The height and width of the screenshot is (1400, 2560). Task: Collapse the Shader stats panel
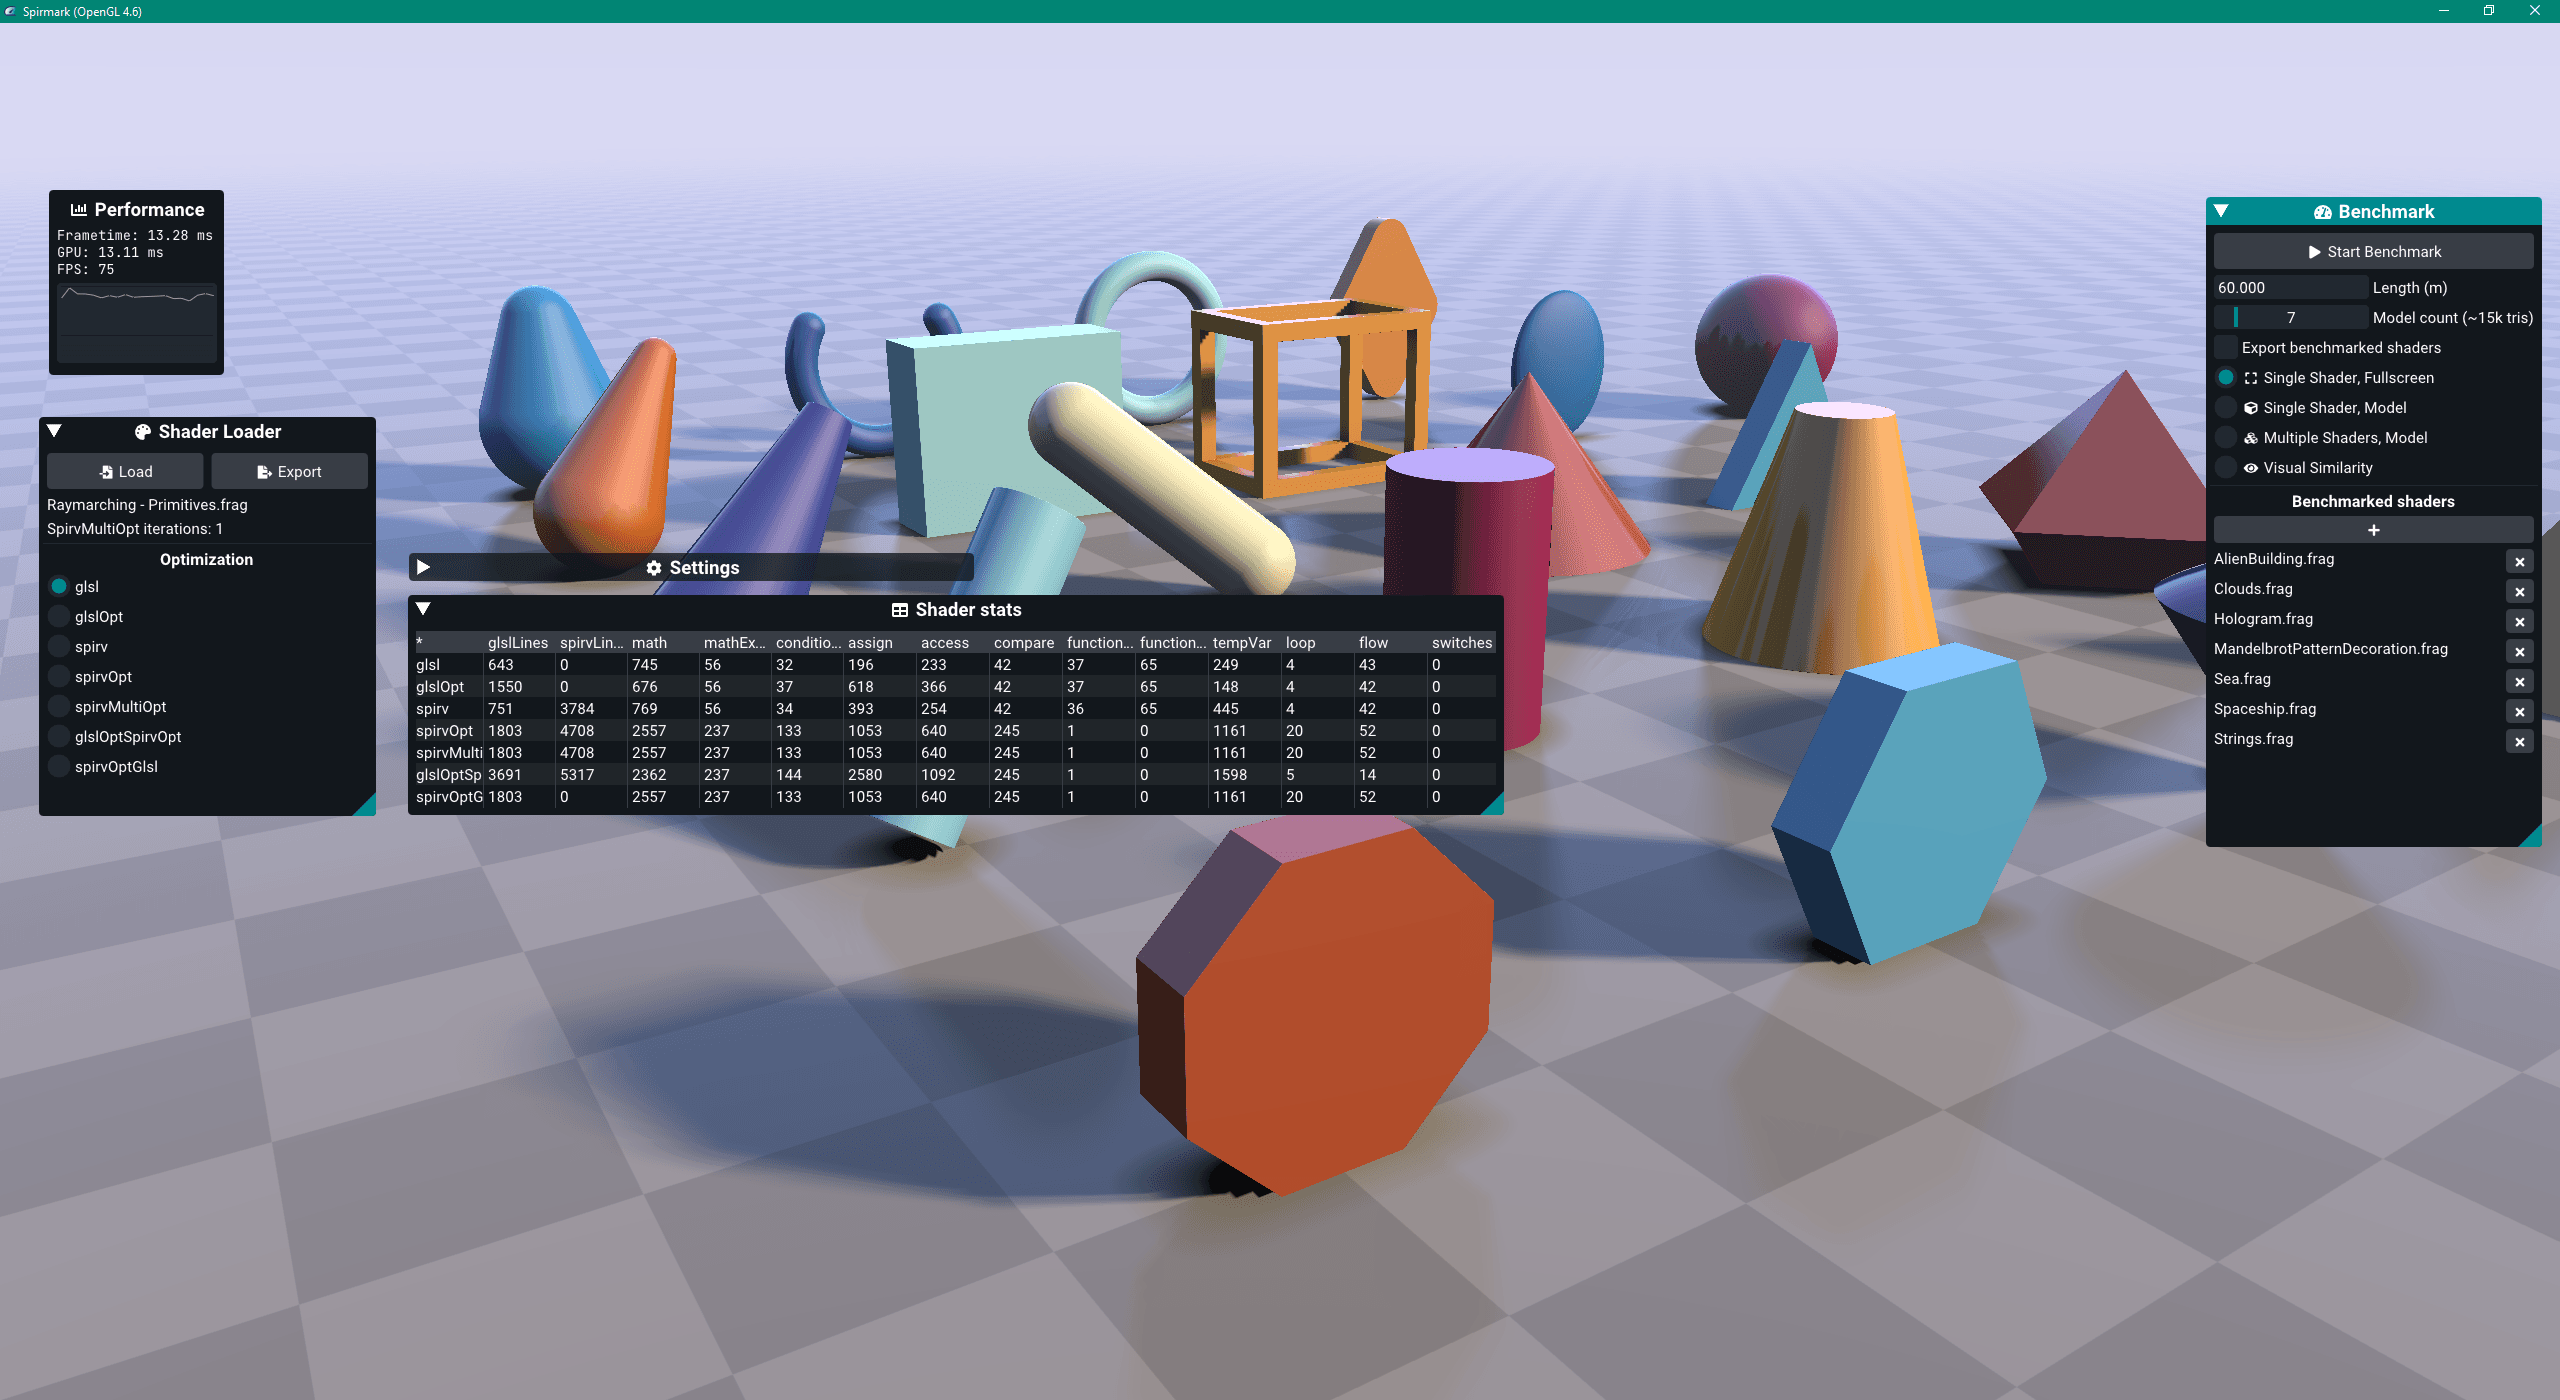coord(423,609)
